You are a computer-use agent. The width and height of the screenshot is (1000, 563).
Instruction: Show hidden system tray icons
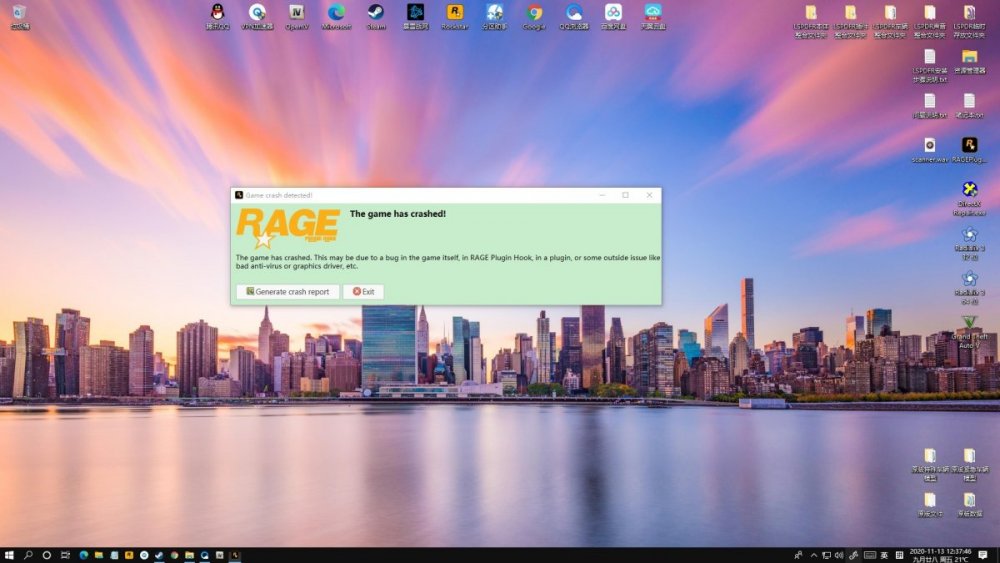pyautogui.click(x=814, y=555)
